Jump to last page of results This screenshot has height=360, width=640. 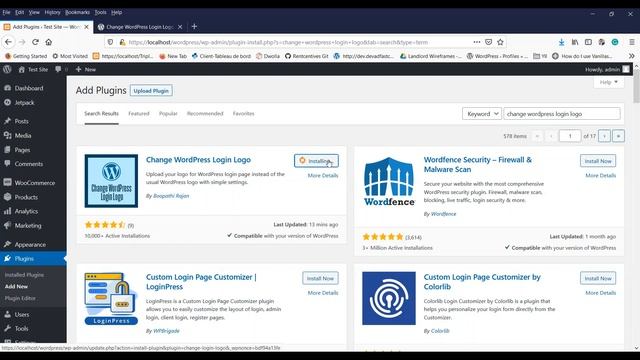(x=618, y=136)
